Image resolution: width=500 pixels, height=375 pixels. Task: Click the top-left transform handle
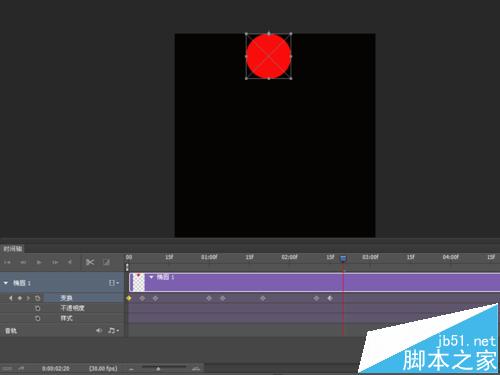click(246, 34)
